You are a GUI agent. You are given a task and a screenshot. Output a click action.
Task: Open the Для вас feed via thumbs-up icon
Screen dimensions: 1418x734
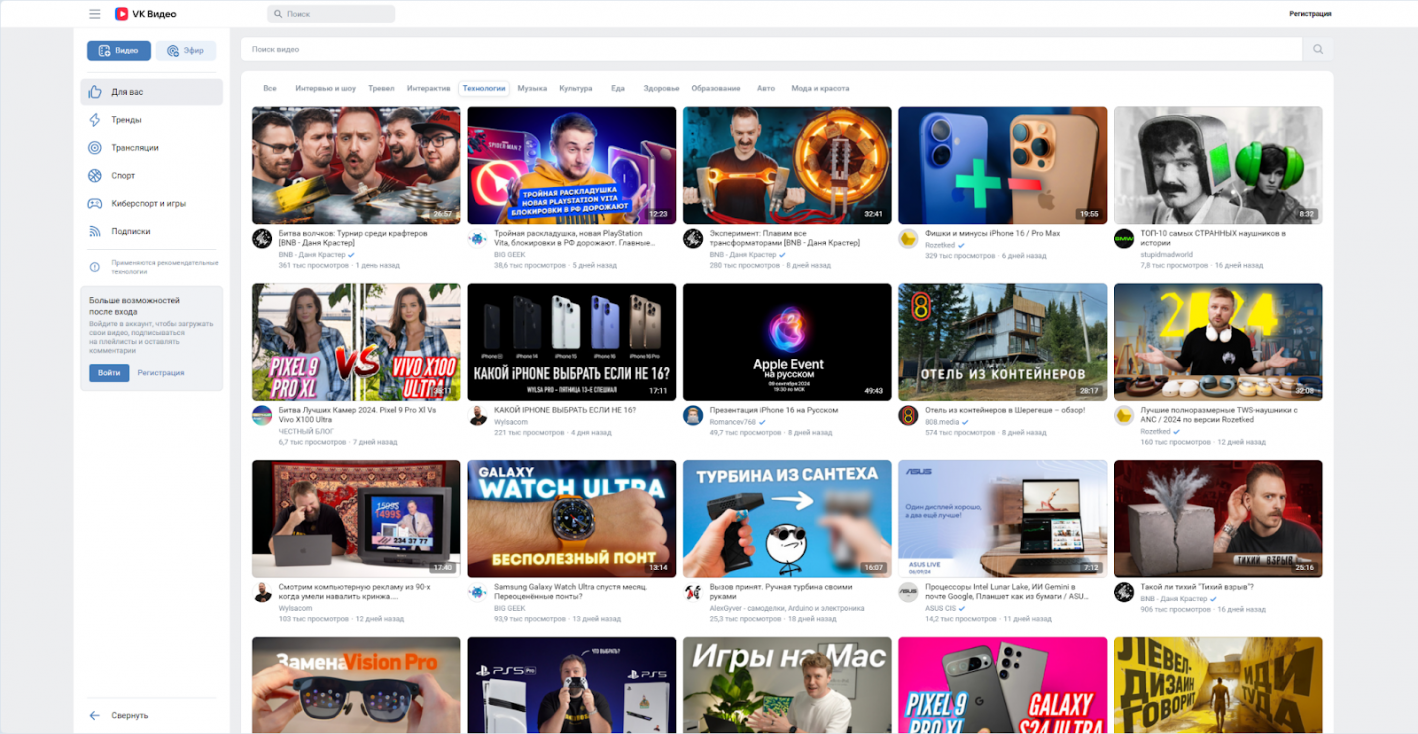[95, 92]
